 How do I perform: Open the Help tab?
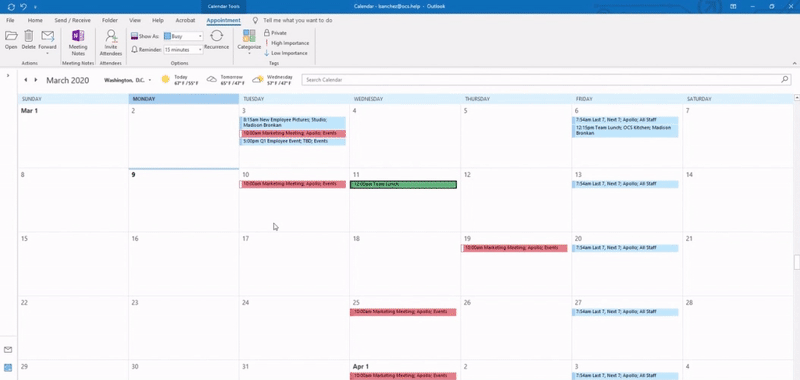pos(158,20)
